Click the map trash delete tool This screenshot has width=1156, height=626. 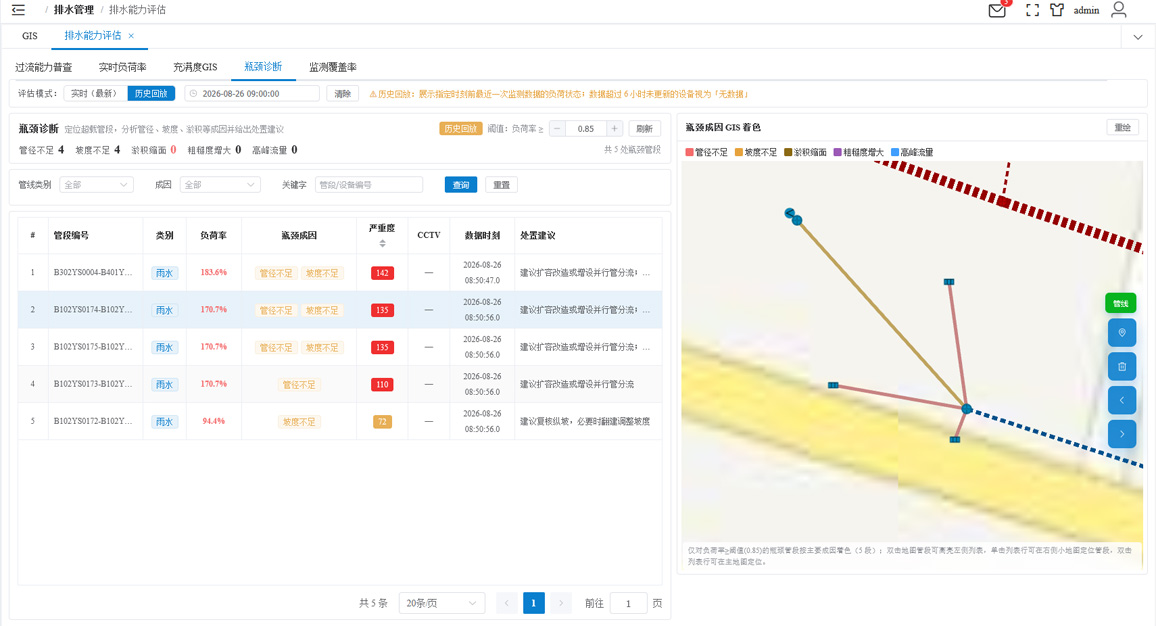click(x=1122, y=366)
